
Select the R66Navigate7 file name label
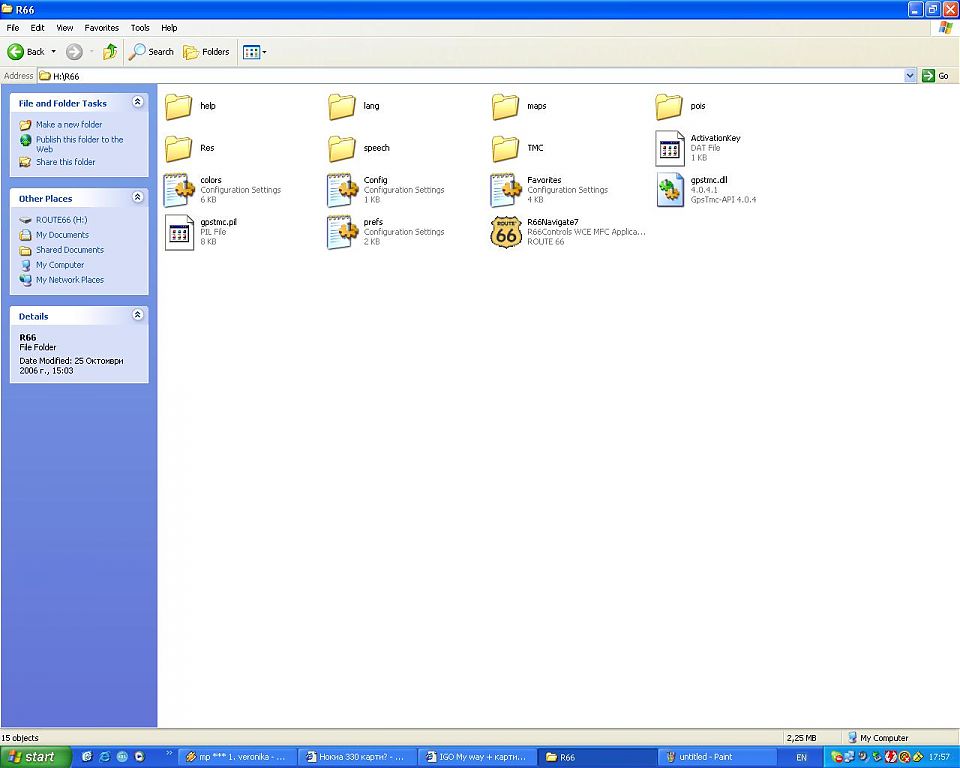(552, 222)
